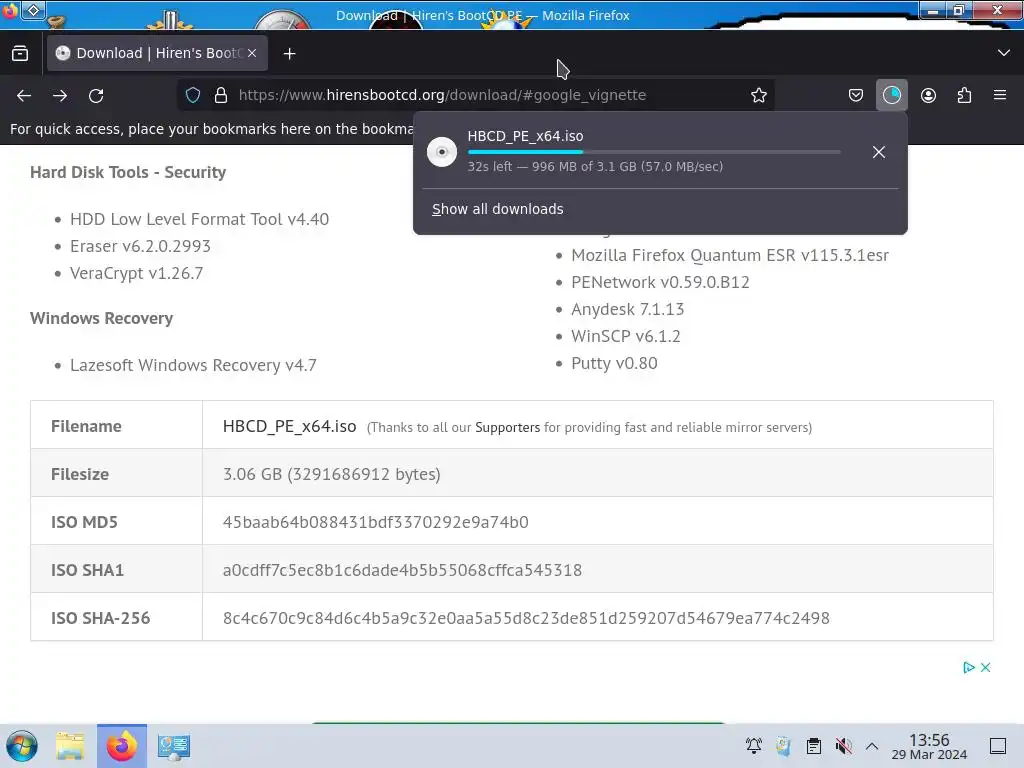Reload the current page

coord(96,95)
